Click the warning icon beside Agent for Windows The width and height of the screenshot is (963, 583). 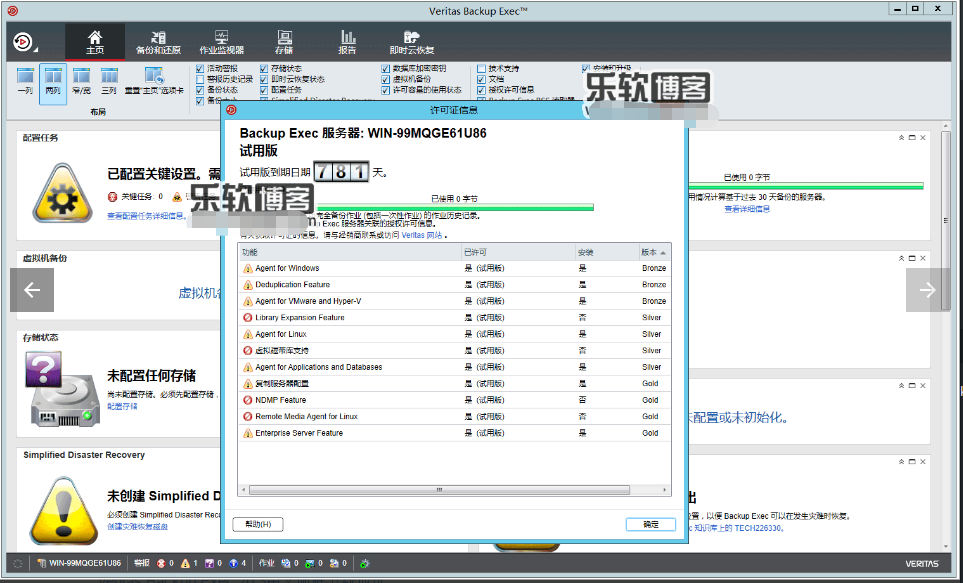pos(248,268)
